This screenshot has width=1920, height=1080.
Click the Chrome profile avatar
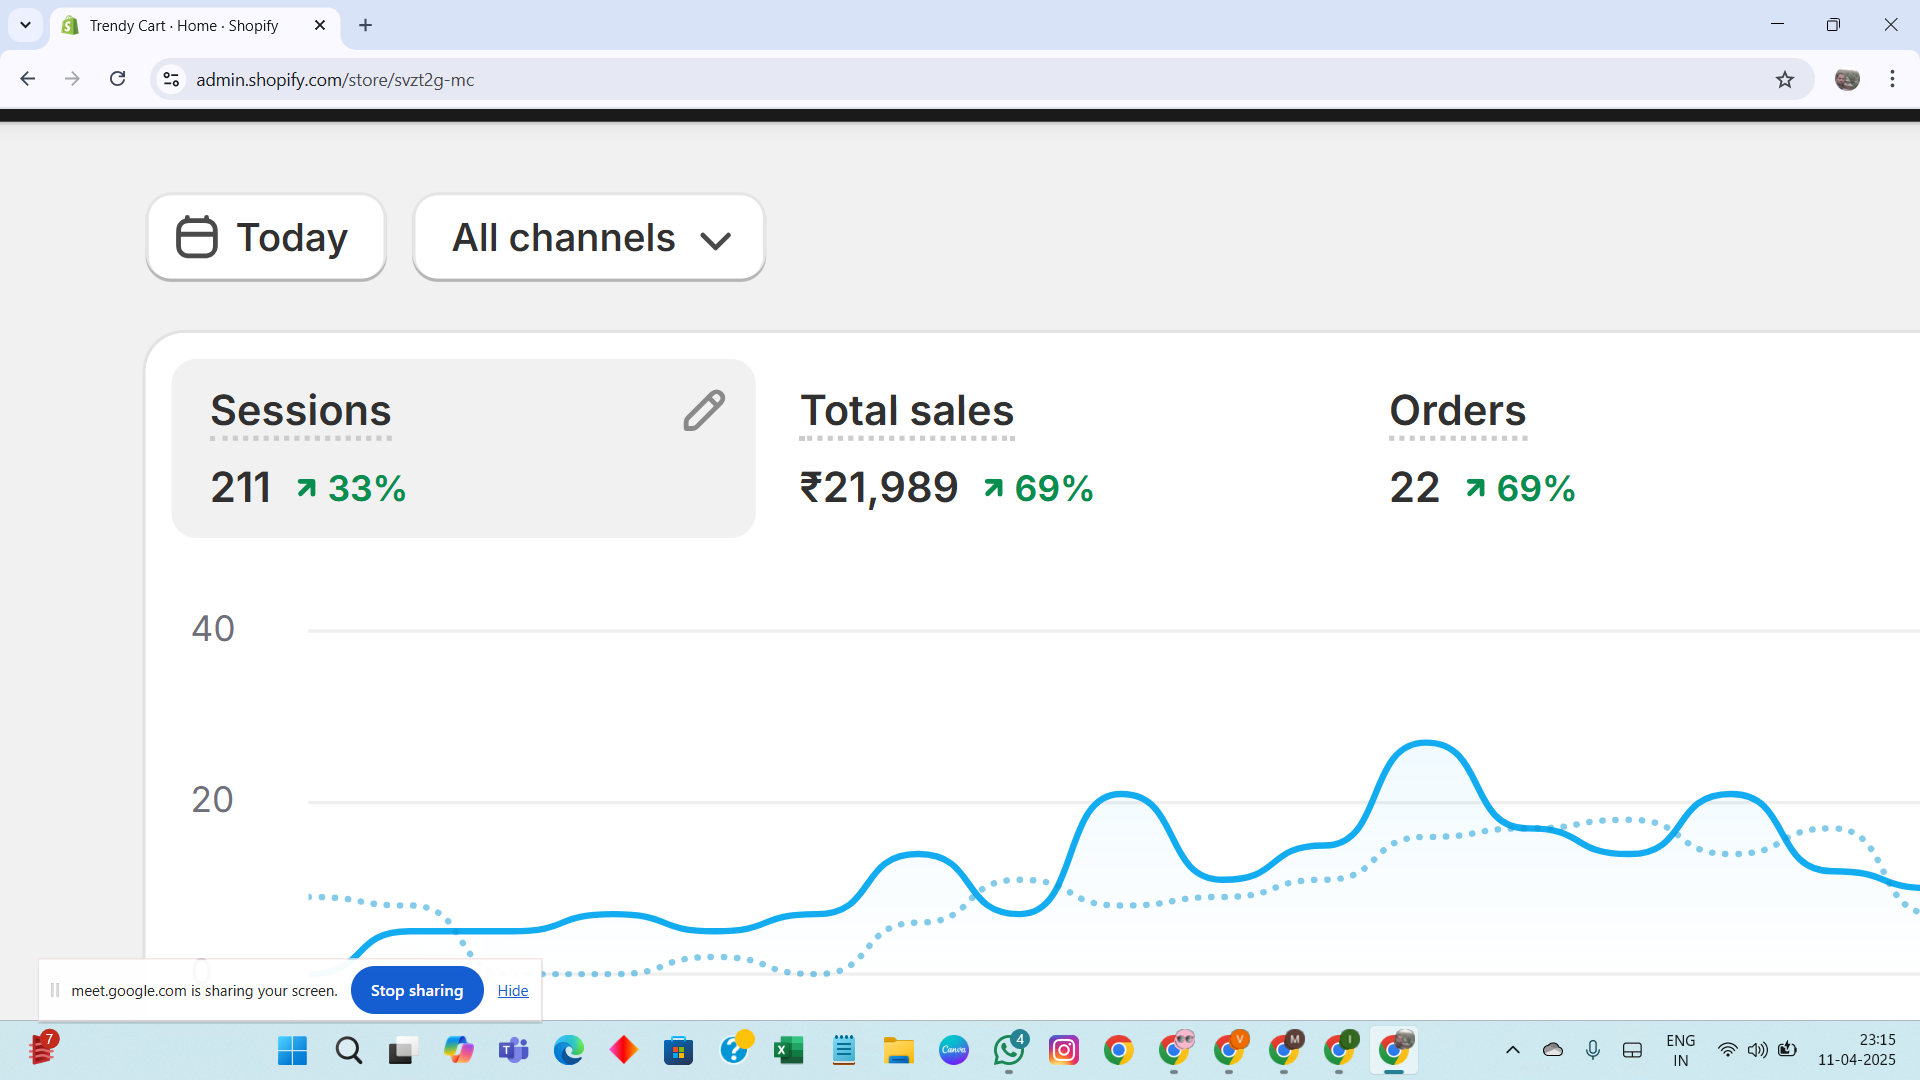point(1847,79)
